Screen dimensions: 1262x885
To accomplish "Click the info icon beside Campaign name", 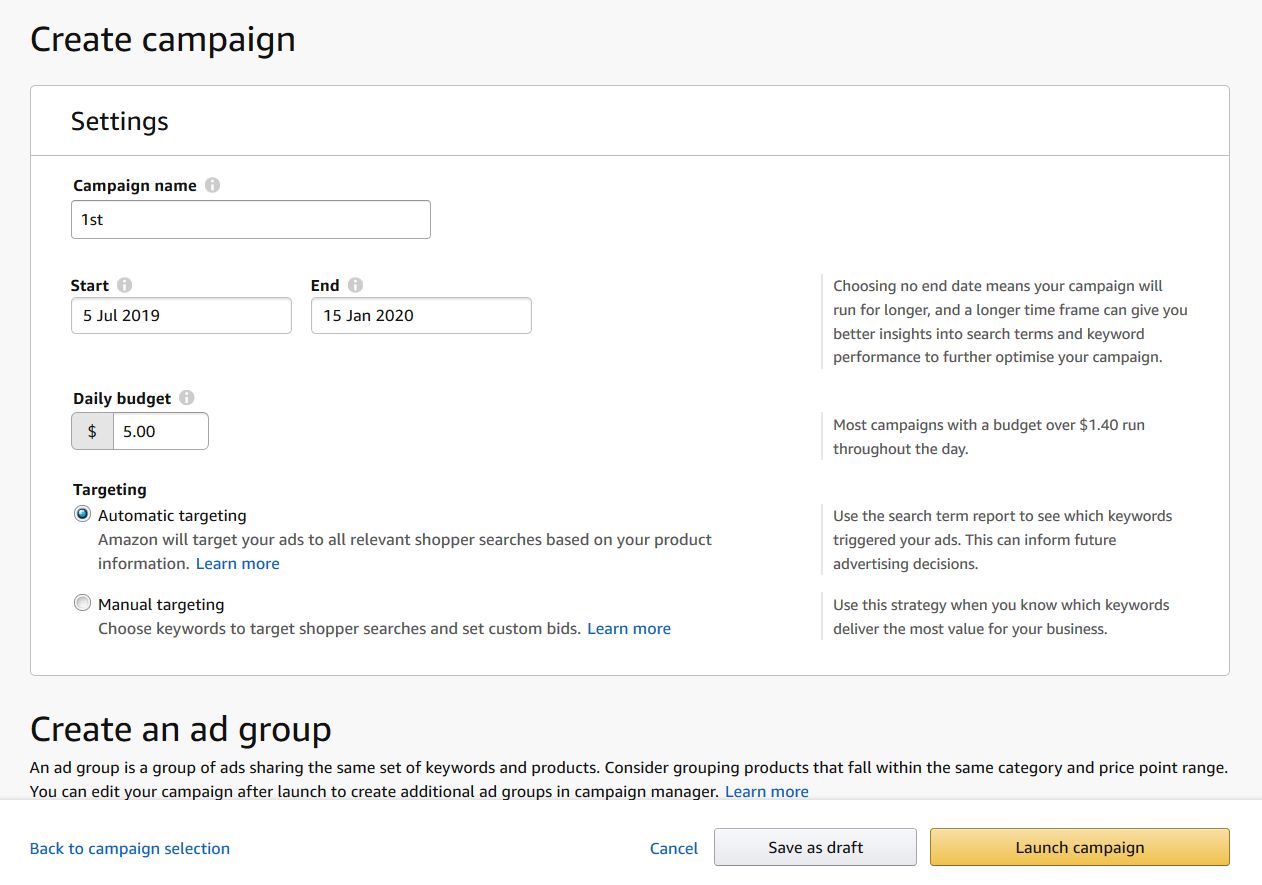I will pos(212,185).
